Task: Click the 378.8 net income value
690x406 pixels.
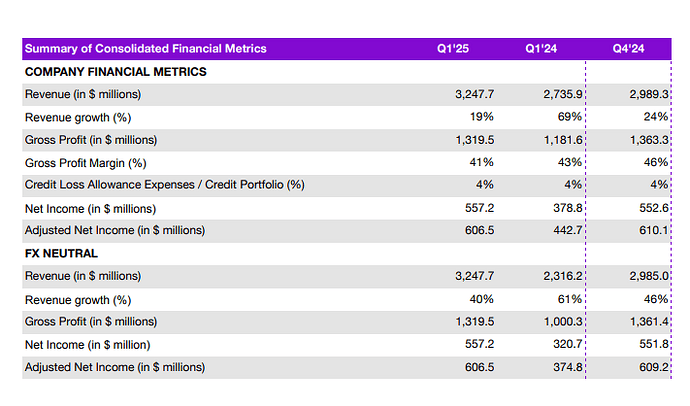Action: pyautogui.click(x=566, y=208)
